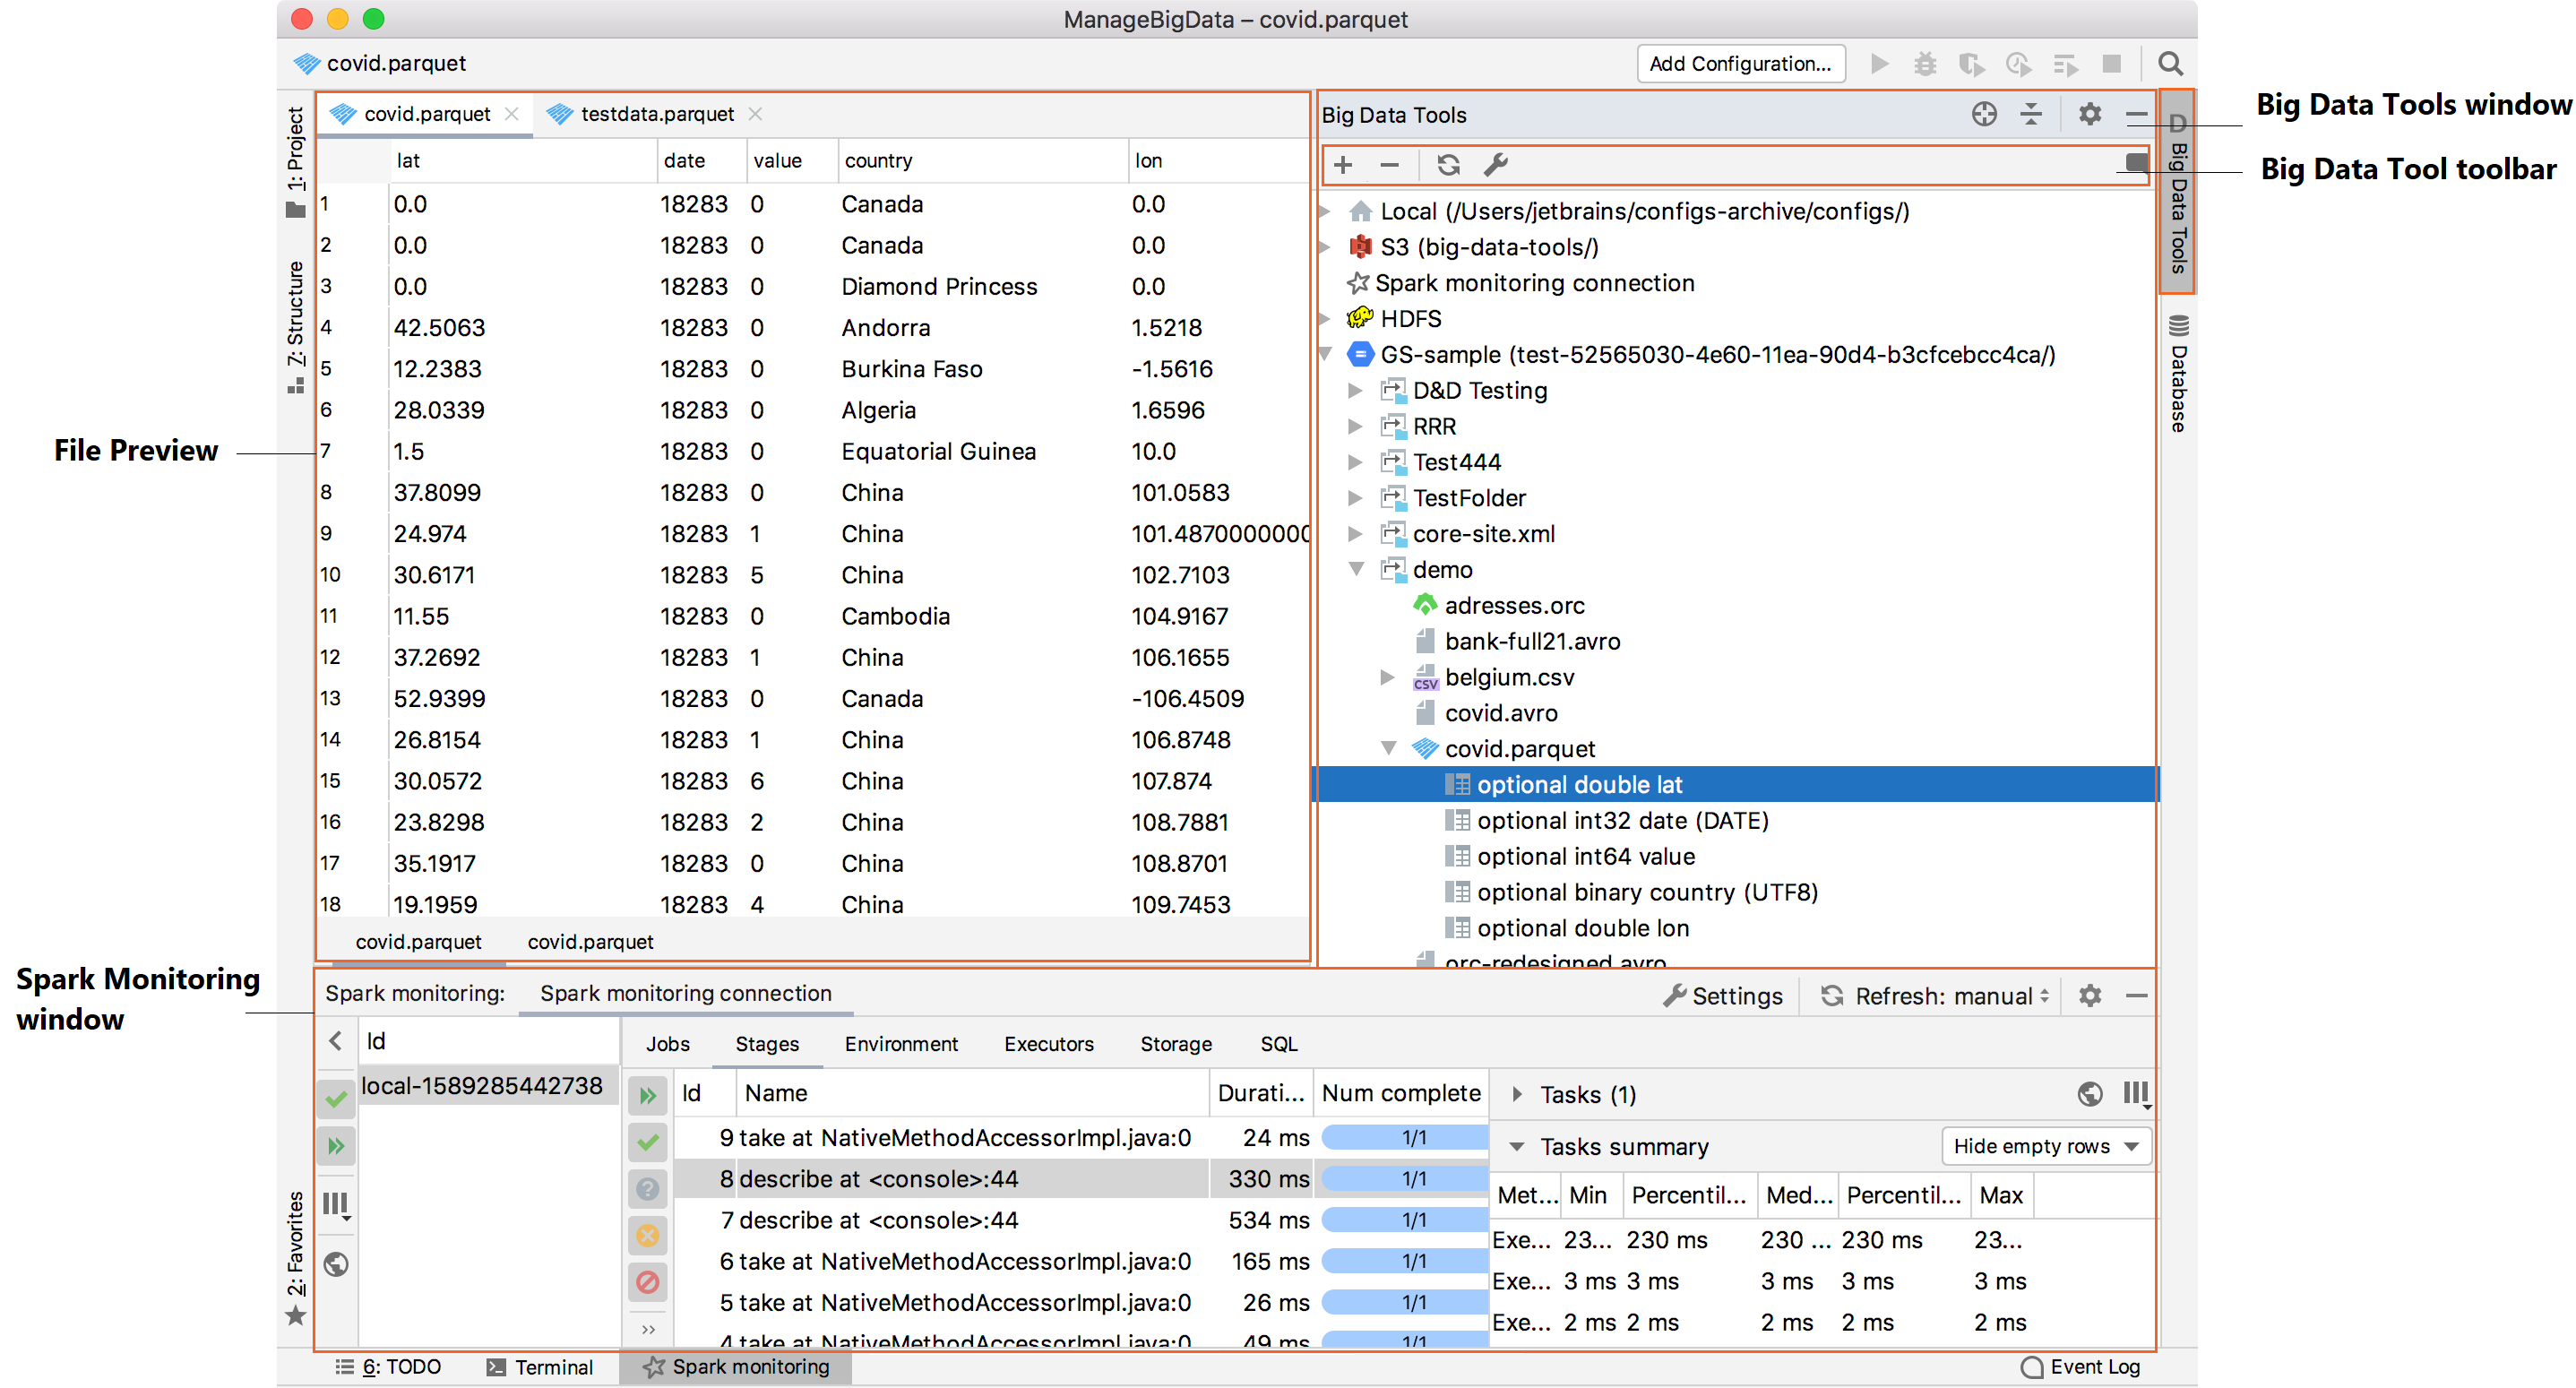Expand the S3 big-data-tools node
The width and height of the screenshot is (2576, 1388).
(x=1325, y=247)
